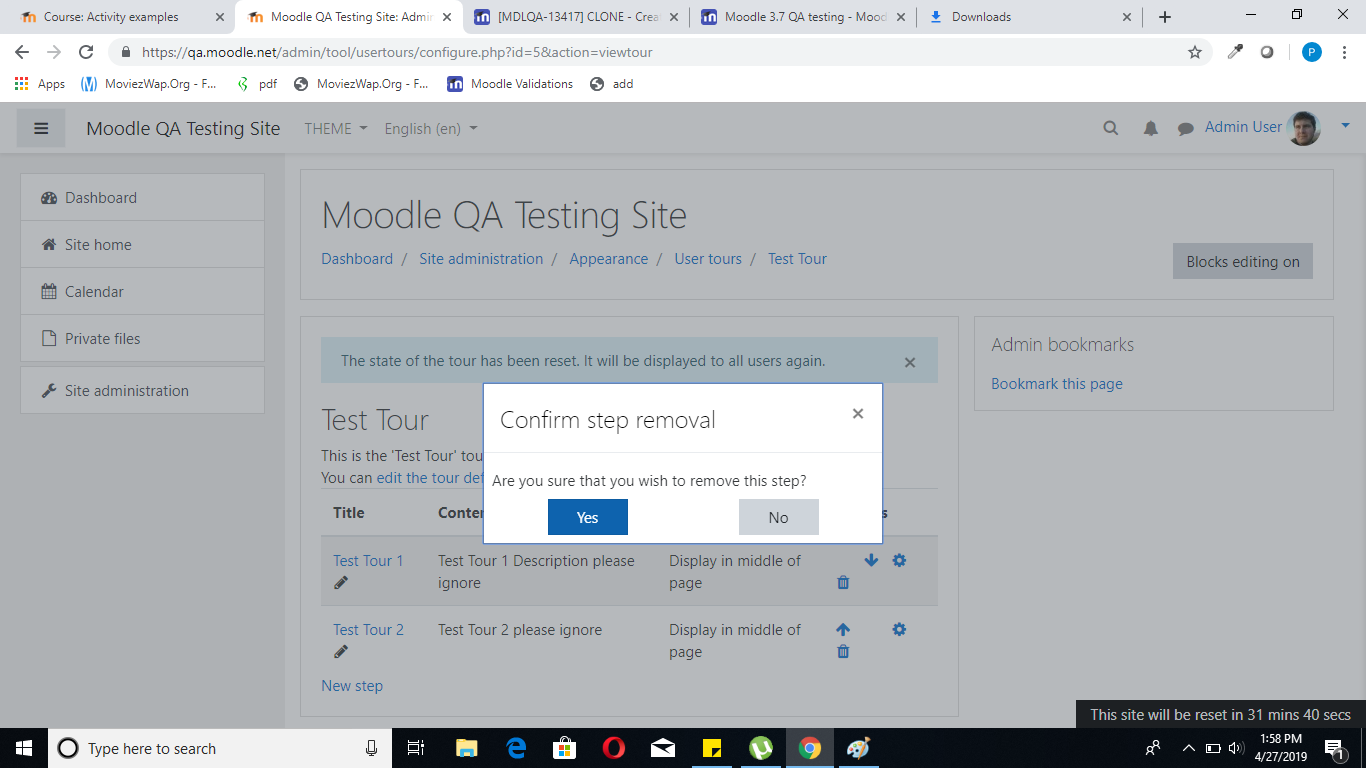Click the Dashboard breadcrumb link
Viewport: 1366px width, 768px height.
tap(357, 258)
